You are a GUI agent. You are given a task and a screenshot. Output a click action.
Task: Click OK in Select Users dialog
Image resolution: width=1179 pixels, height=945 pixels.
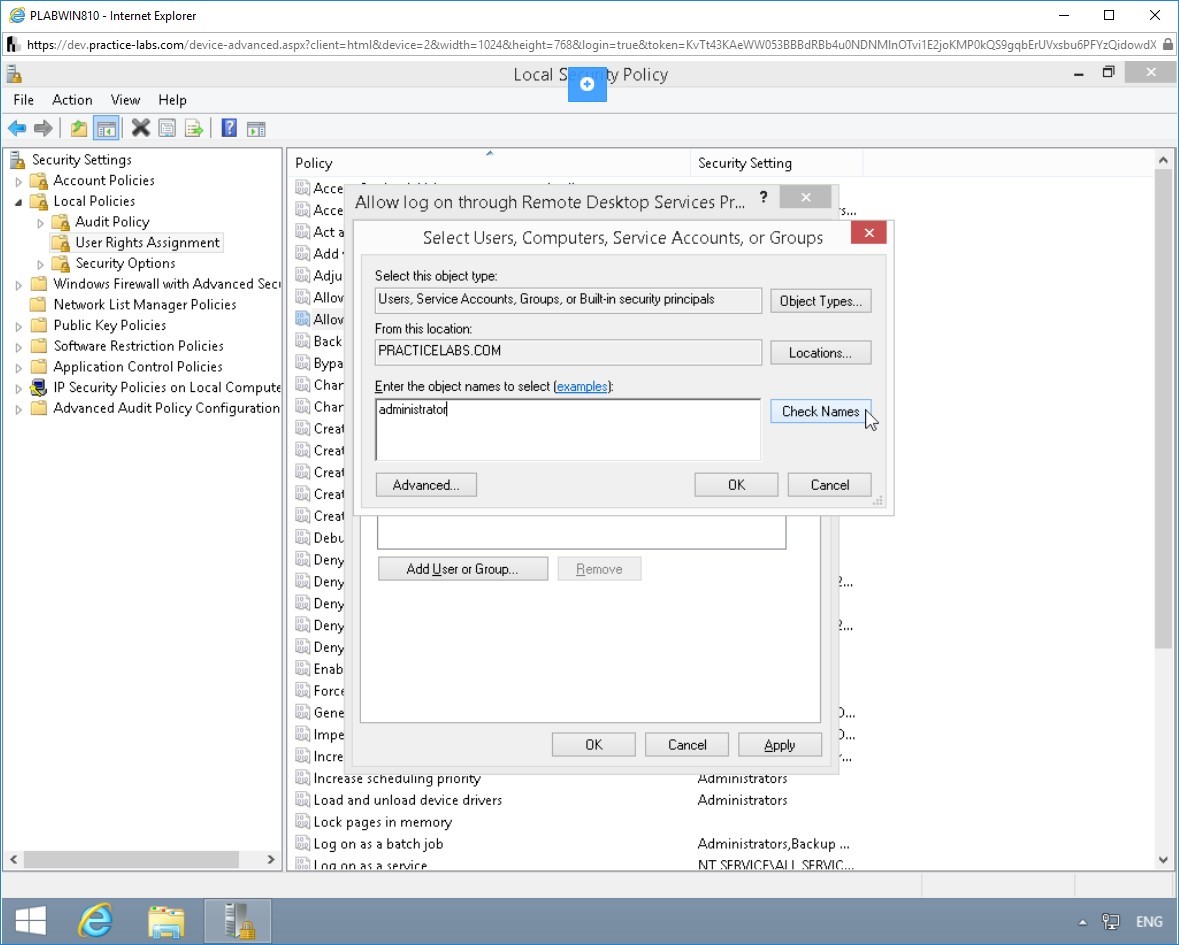pos(736,485)
